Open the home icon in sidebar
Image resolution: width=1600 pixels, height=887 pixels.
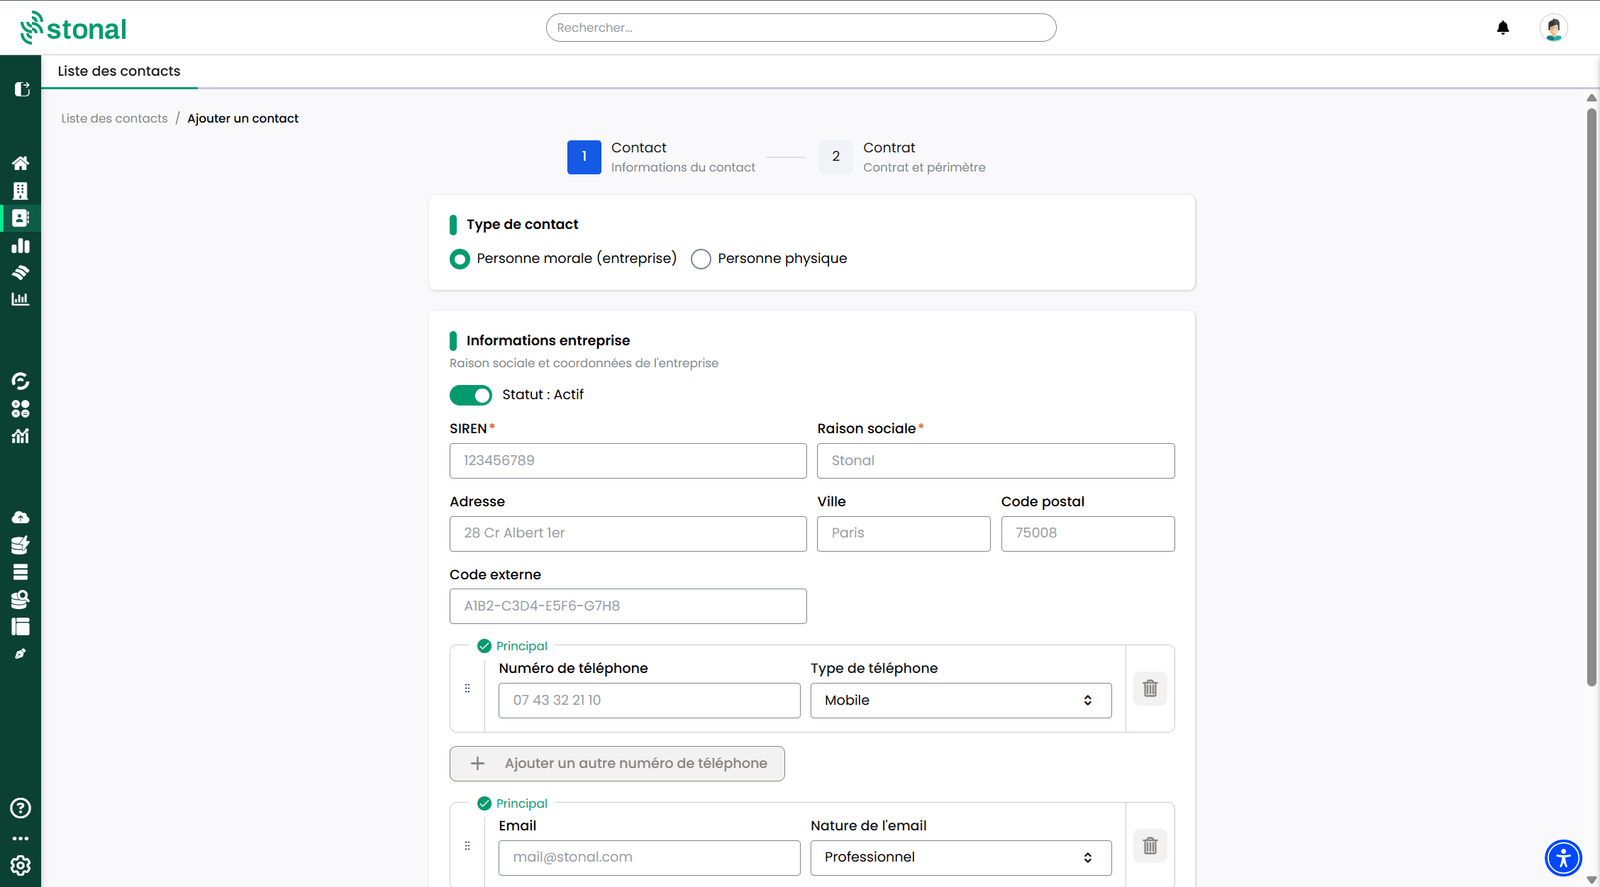[x=20, y=163]
